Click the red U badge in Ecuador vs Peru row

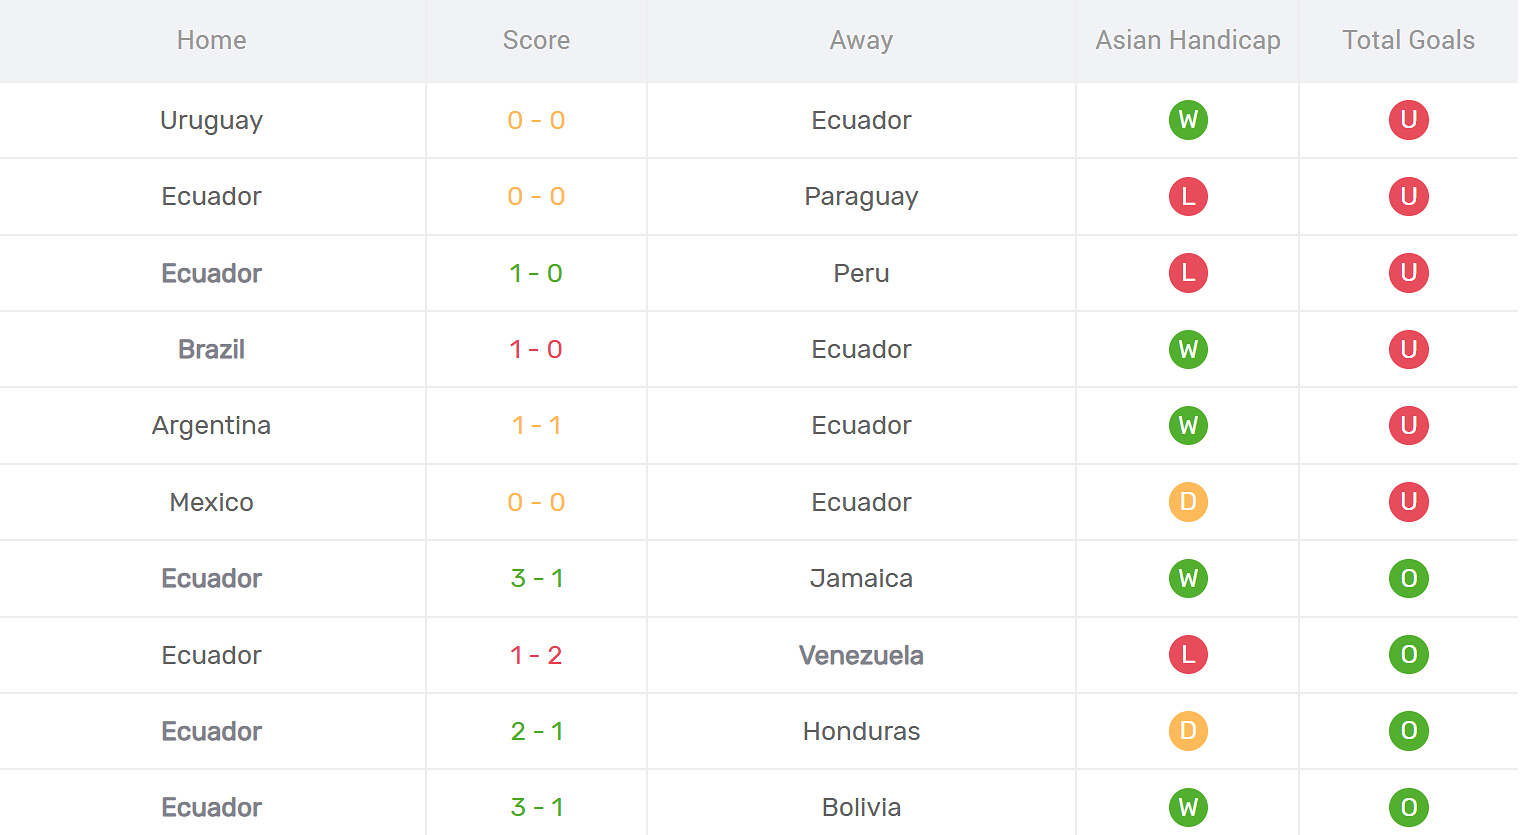pos(1408,273)
